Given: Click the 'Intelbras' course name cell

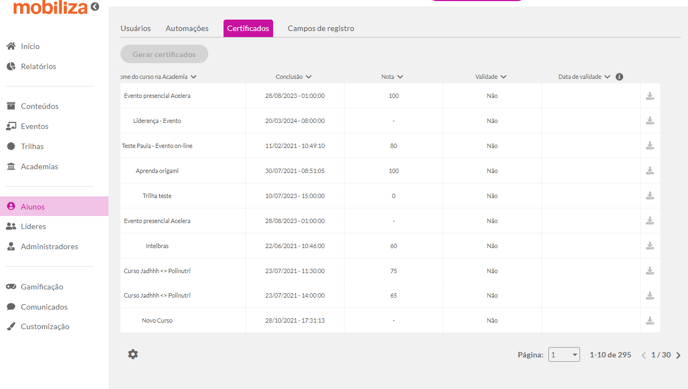Looking at the screenshot, I should (157, 246).
